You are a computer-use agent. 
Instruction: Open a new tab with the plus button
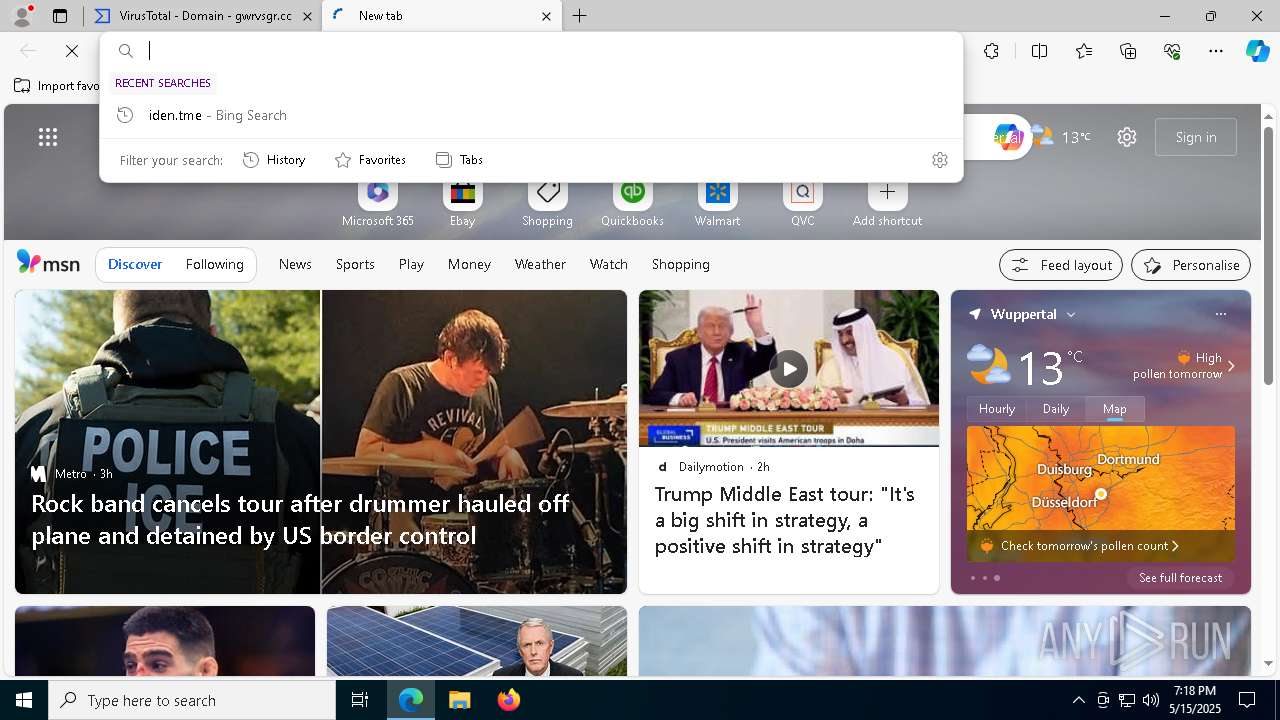[580, 16]
